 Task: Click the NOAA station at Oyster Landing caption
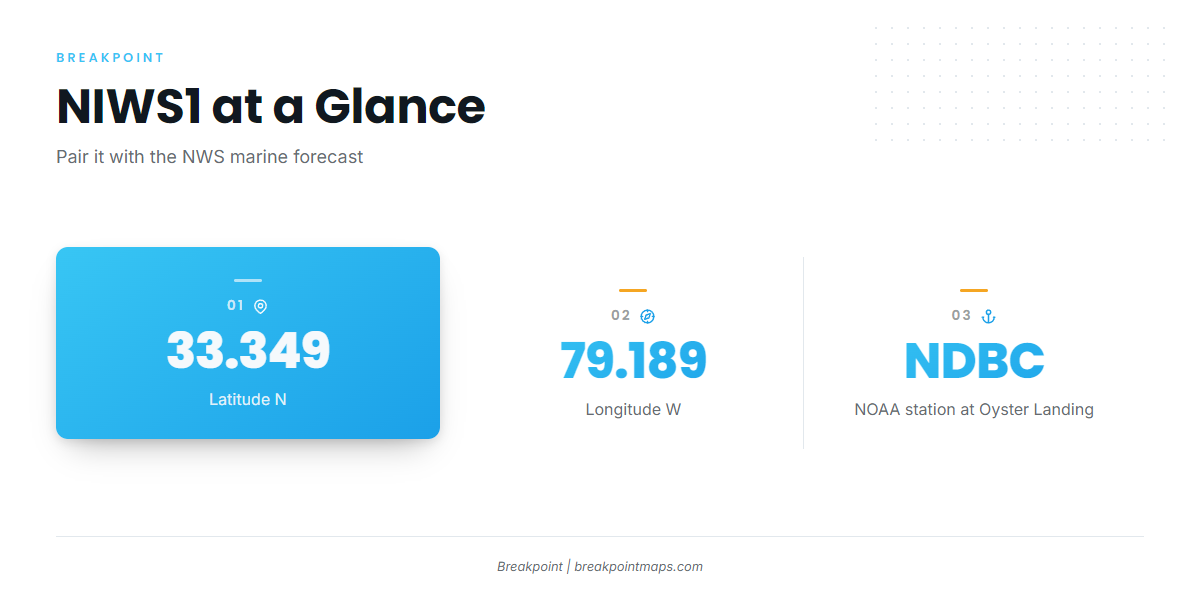point(974,409)
